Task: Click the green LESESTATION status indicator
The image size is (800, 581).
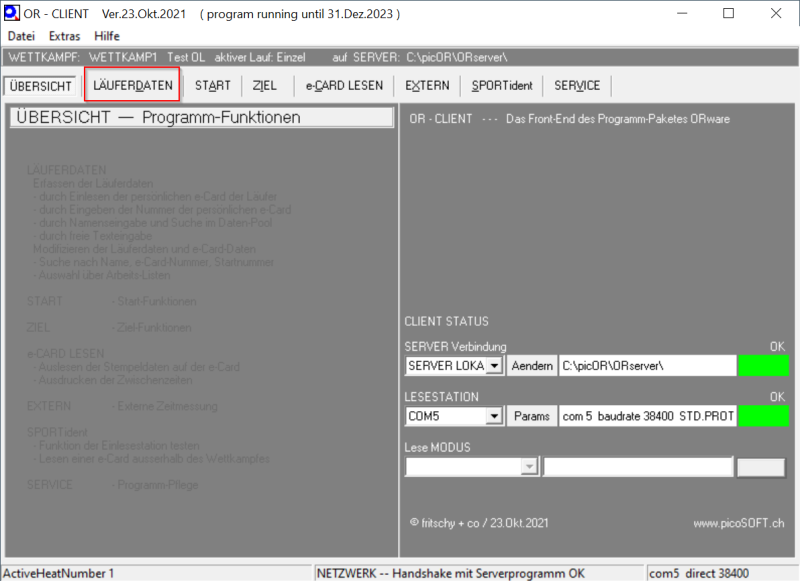Action: click(763, 416)
